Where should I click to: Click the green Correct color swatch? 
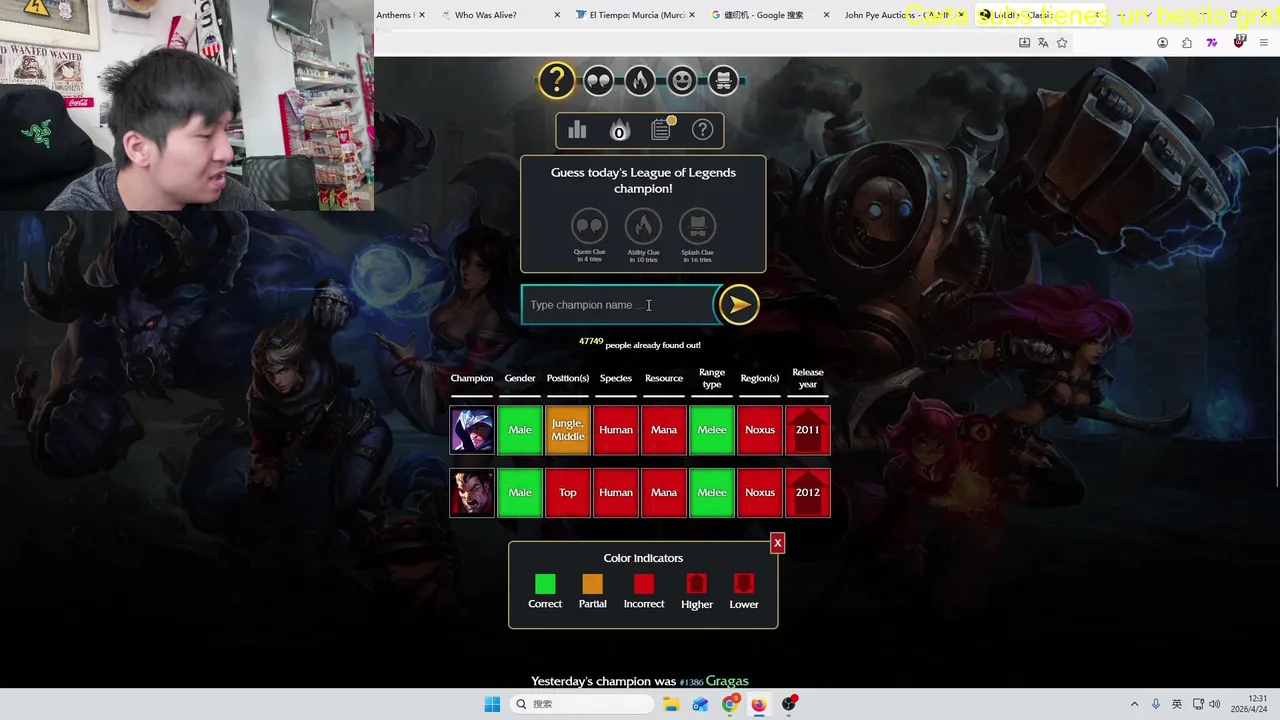(x=545, y=584)
